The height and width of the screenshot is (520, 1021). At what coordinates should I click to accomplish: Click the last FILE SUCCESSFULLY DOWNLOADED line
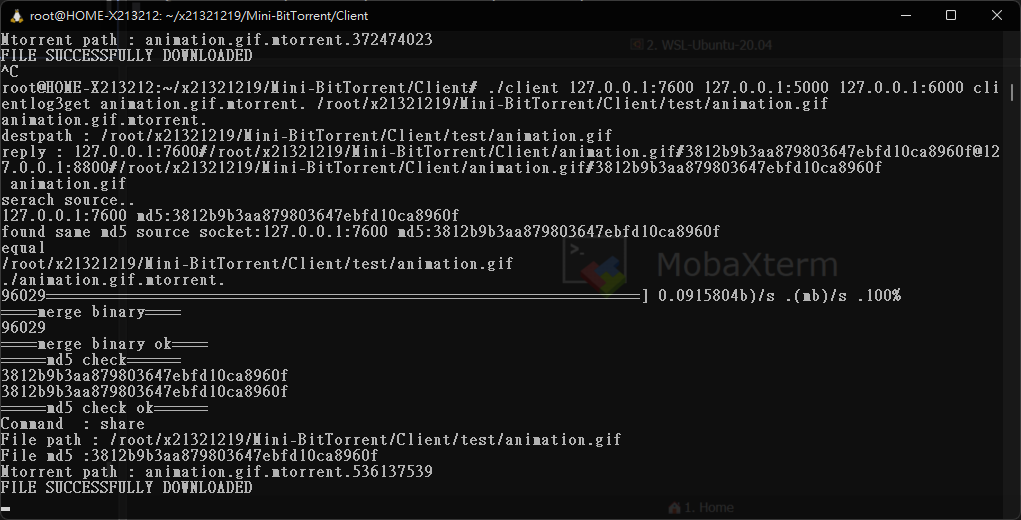pos(126,487)
